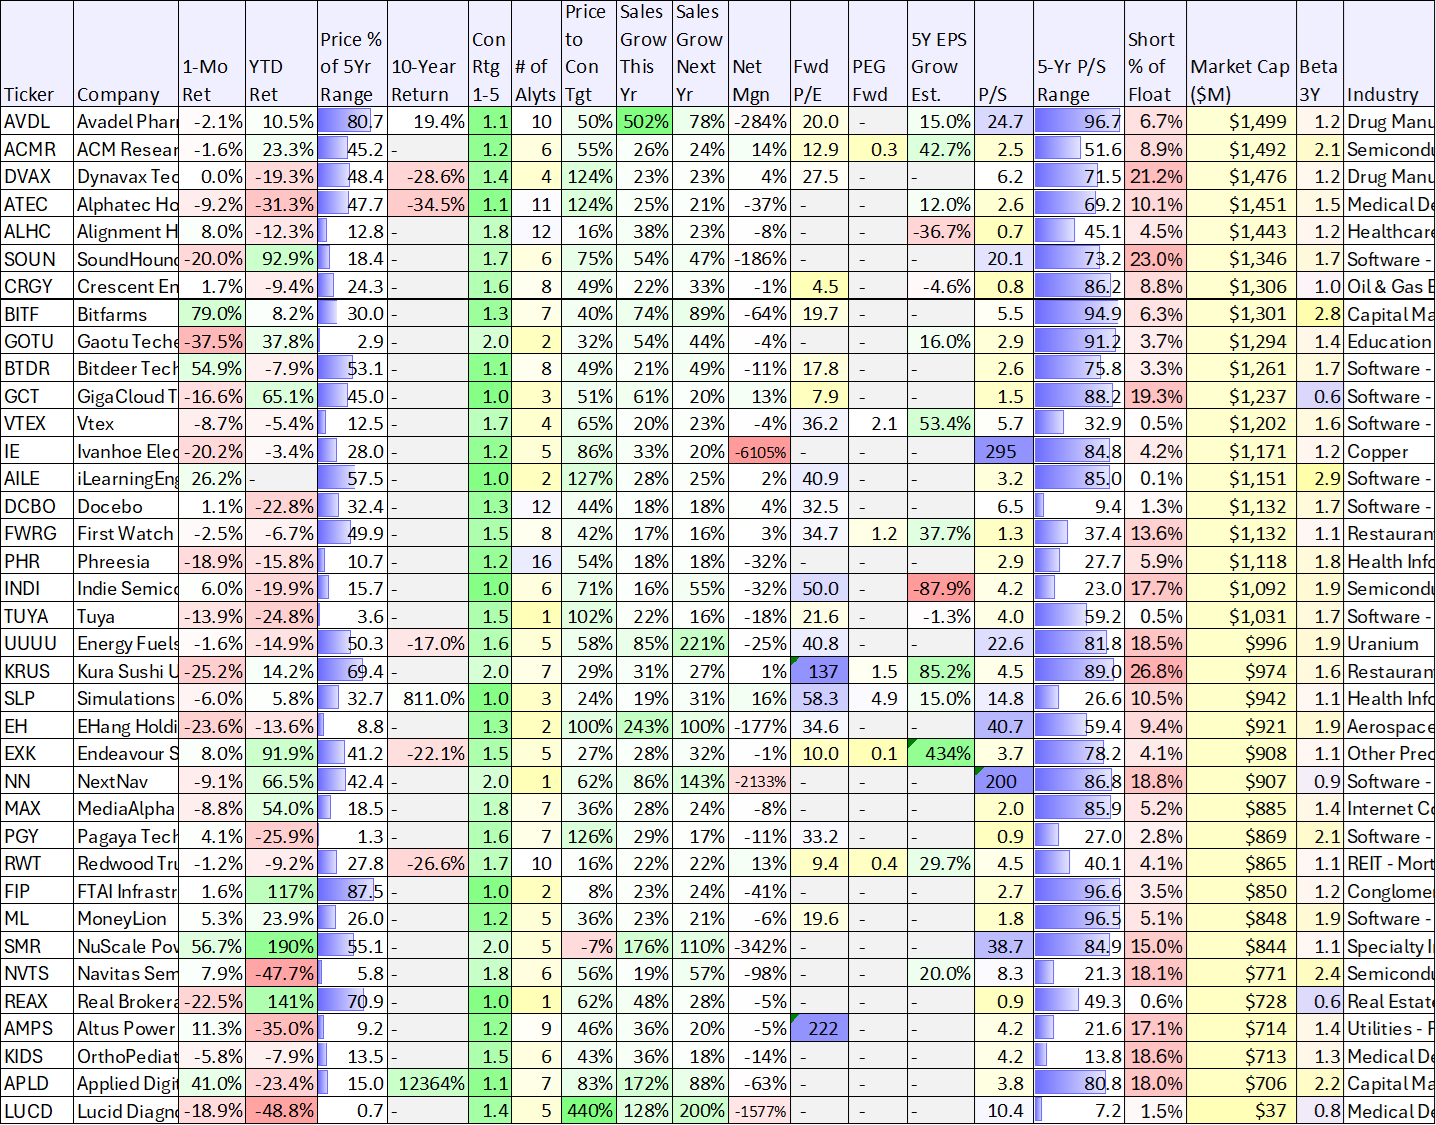Select the 222 forward P/E cell for AMPS
1436x1125 pixels.
pos(819,1029)
